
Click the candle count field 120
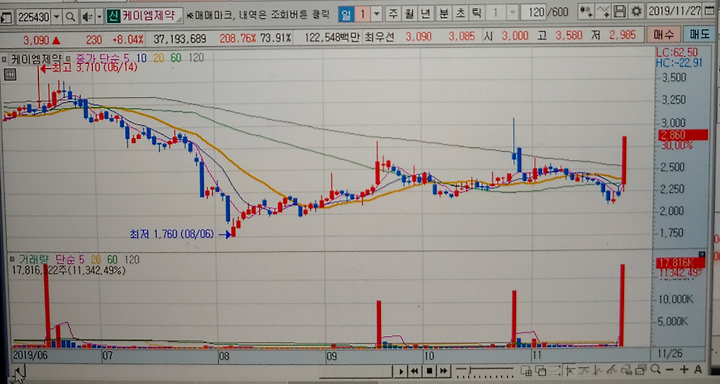534,12
